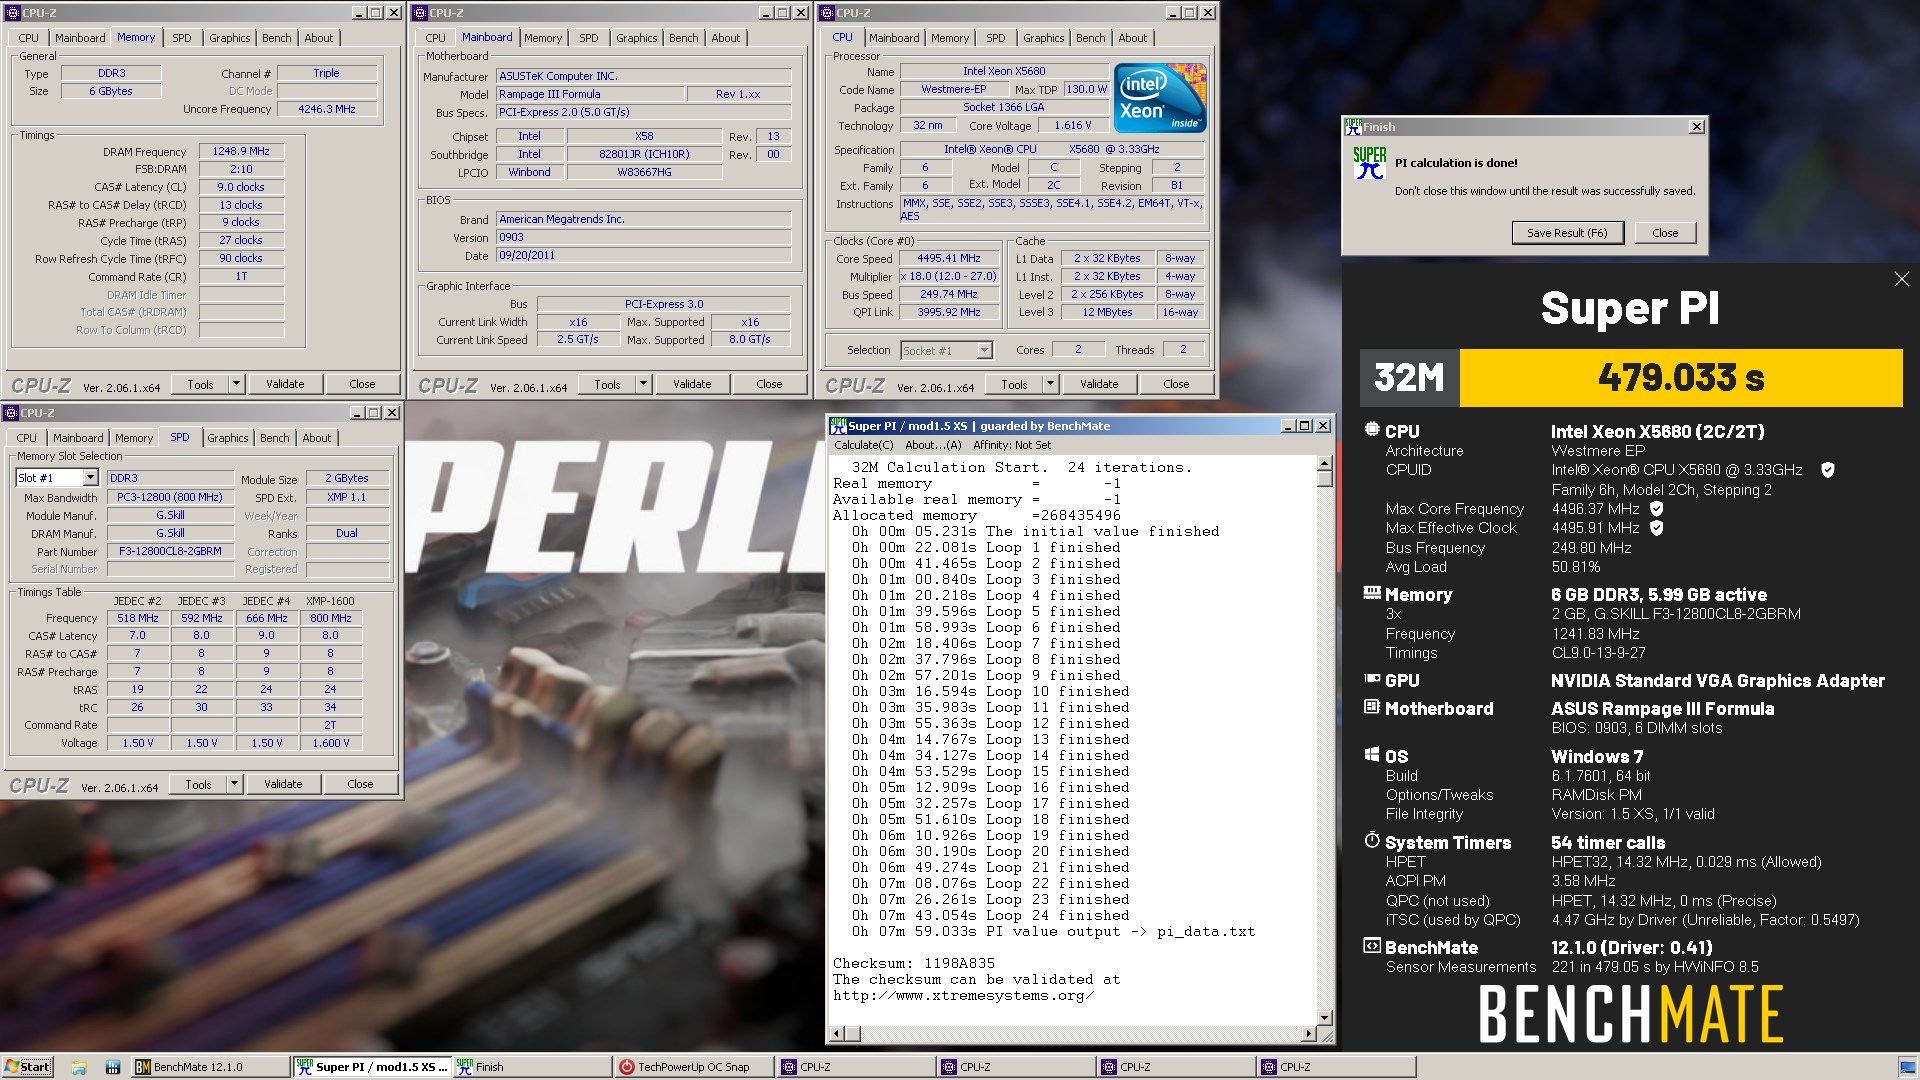Click the CPU-Z SPD window title bar icon
This screenshot has height=1080, width=1920.
coord(11,413)
